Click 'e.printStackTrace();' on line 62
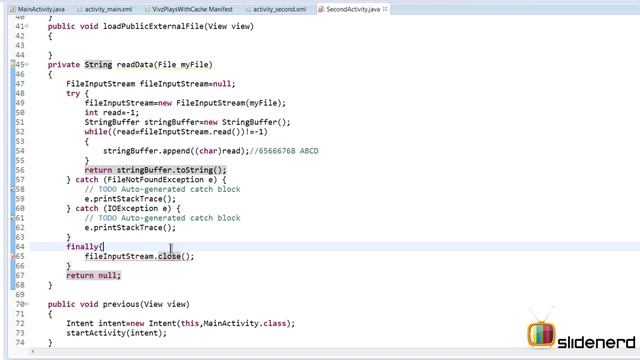The width and height of the screenshot is (640, 360). tap(130, 228)
